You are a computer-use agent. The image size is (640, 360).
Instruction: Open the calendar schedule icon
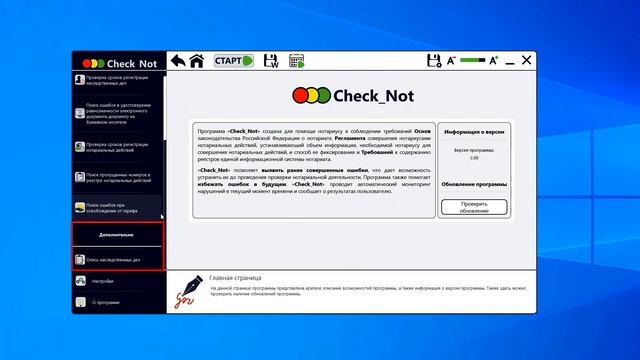point(297,61)
